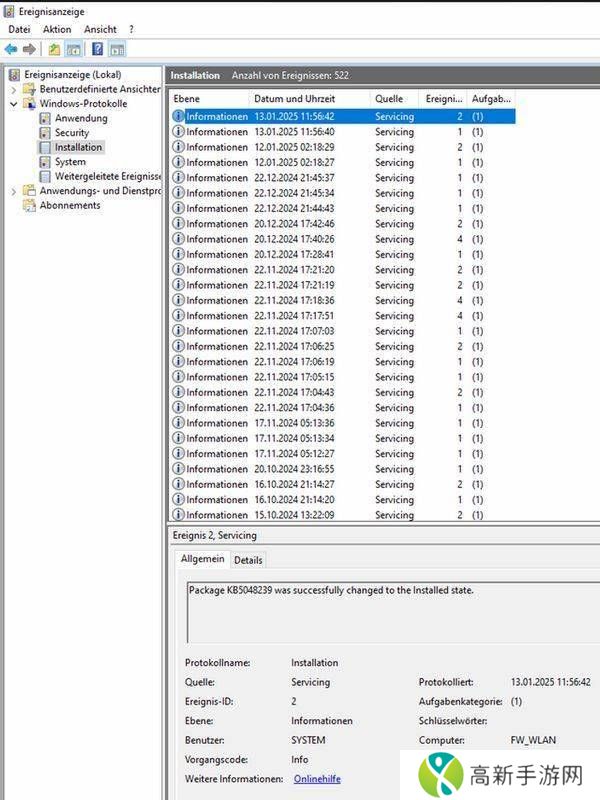Select the Abonnements node
The height and width of the screenshot is (800, 600).
tap(69, 205)
